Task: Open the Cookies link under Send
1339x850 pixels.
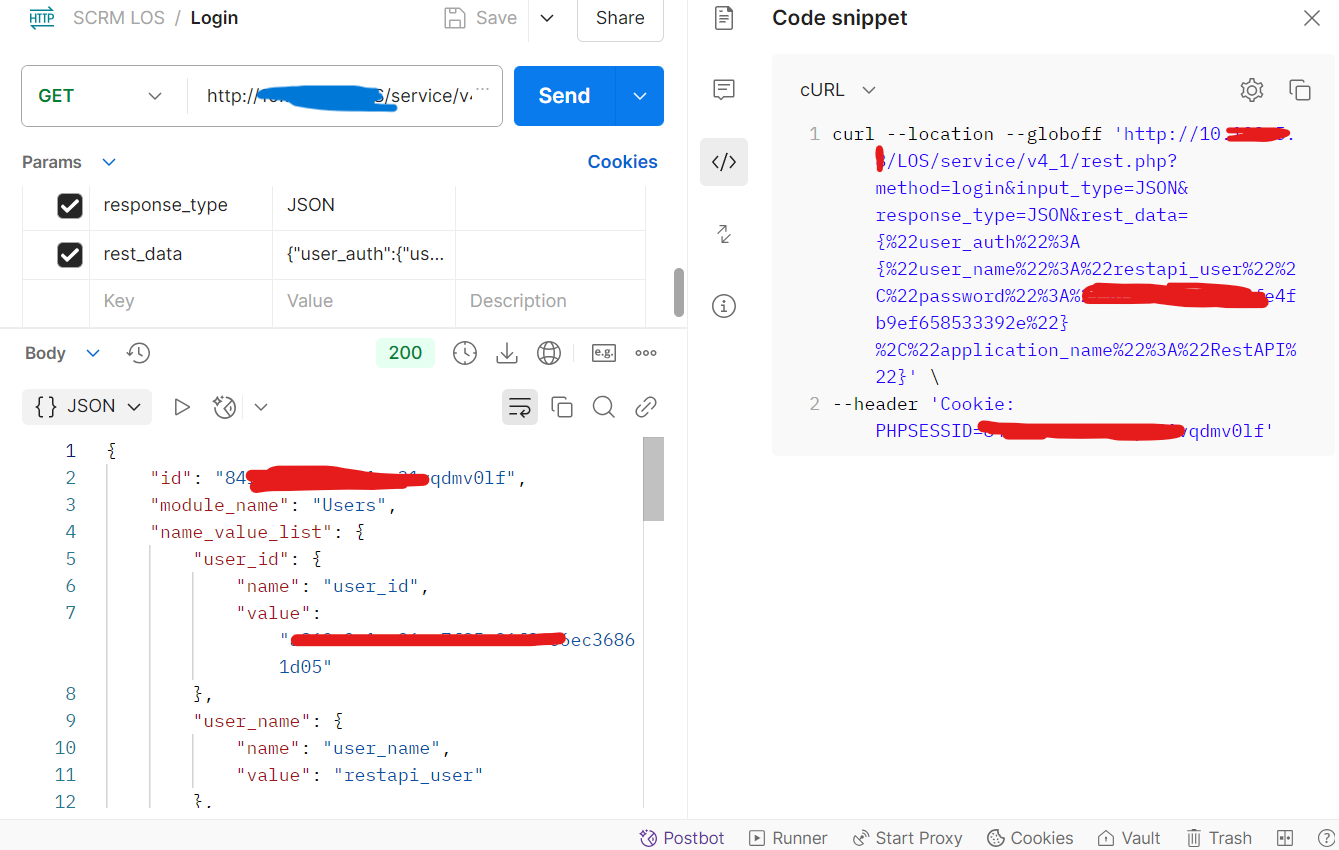Action: pyautogui.click(x=622, y=162)
